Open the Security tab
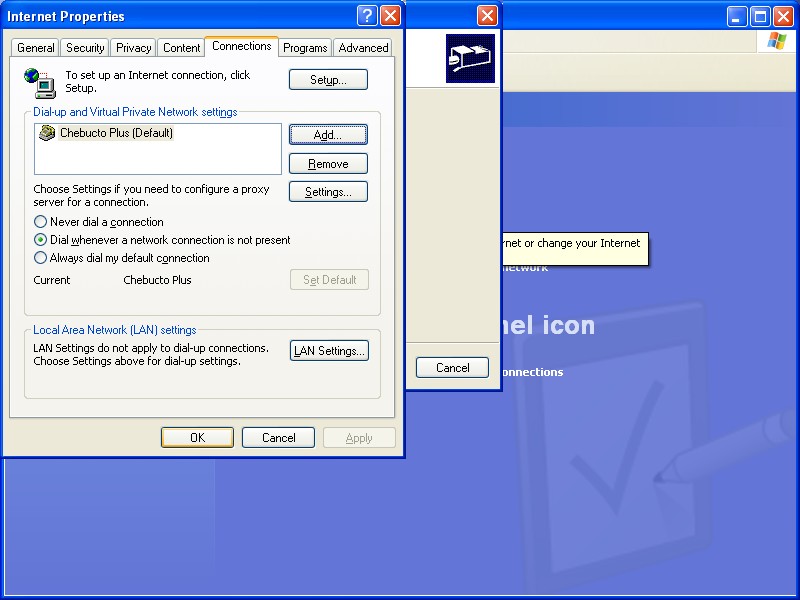Screen dimensions: 800x600 [85, 48]
